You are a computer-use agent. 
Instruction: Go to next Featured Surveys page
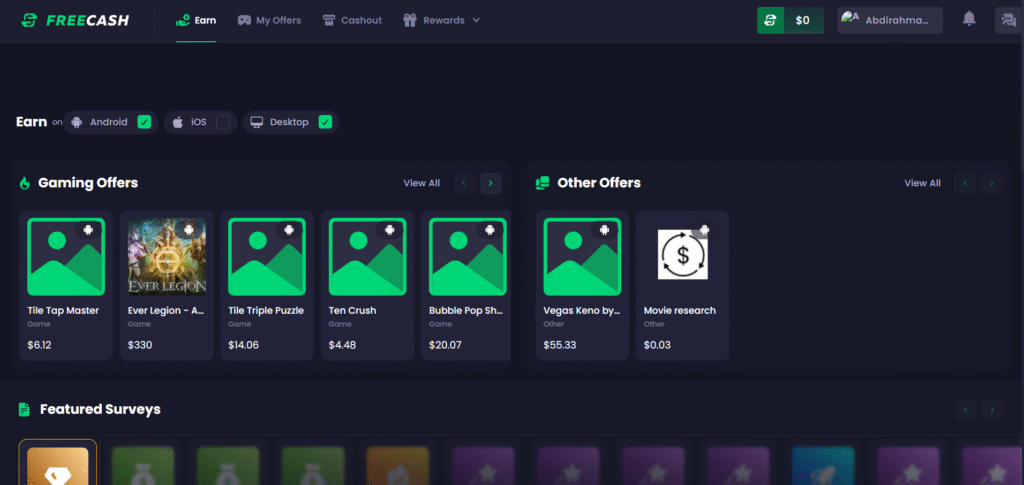coord(992,410)
